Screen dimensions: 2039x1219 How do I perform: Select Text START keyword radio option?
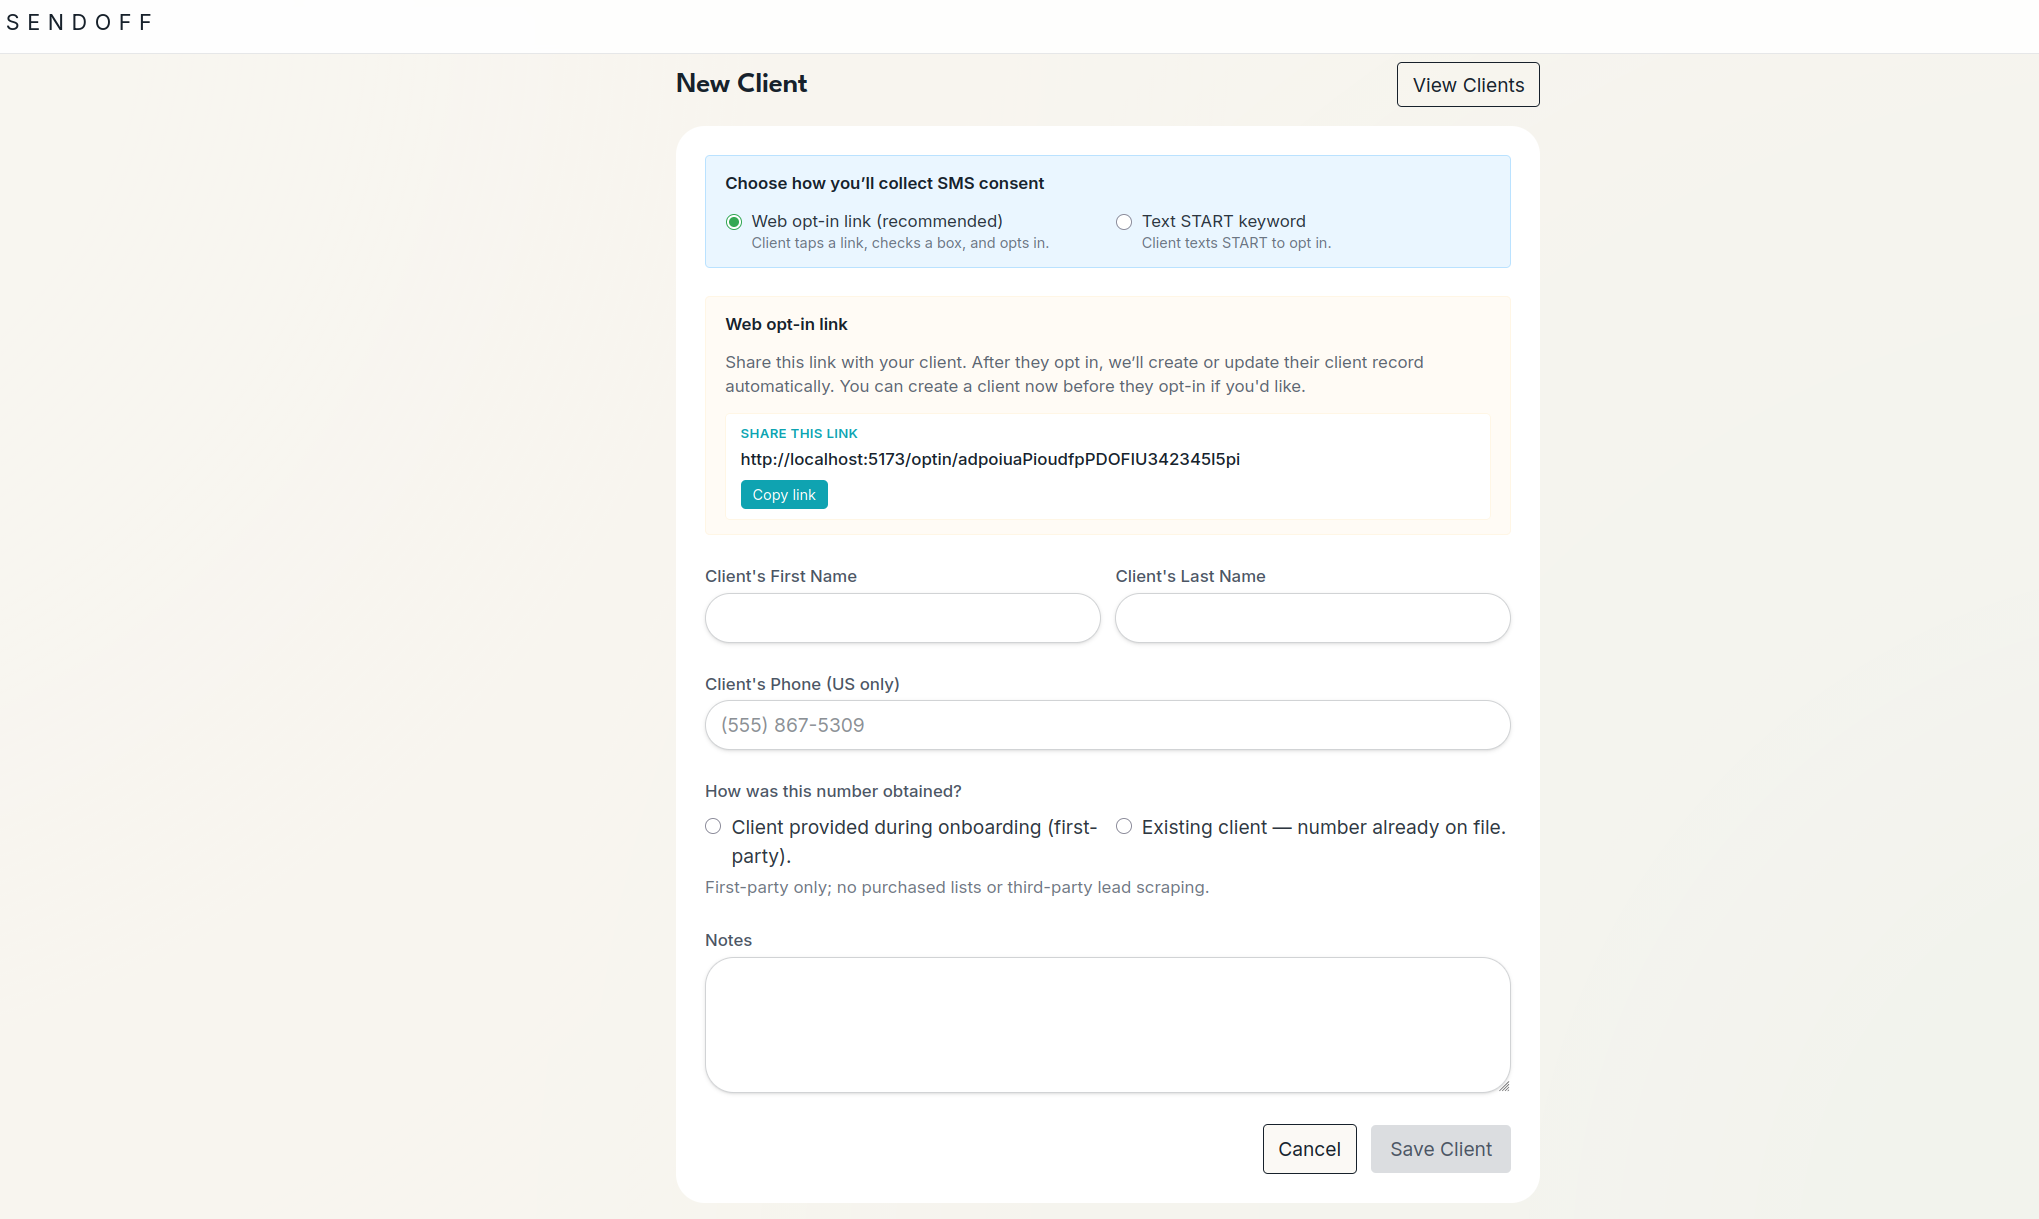tap(1124, 222)
